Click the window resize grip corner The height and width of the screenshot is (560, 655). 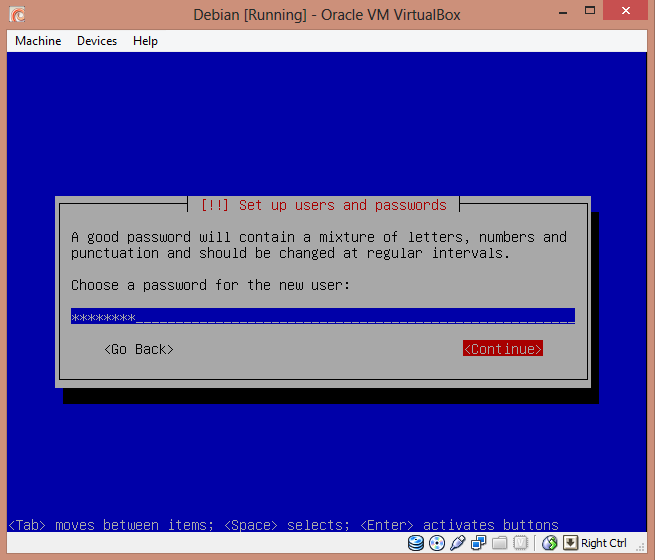tap(640, 547)
